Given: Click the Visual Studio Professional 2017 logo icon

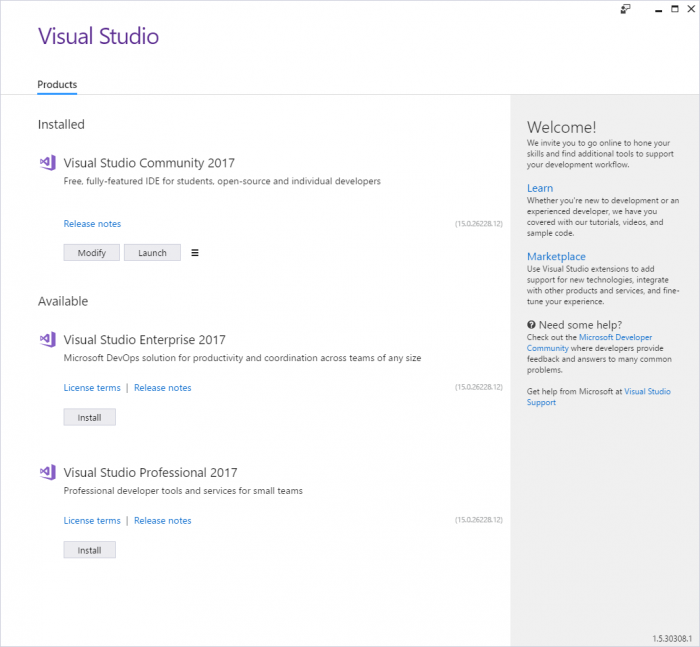Looking at the screenshot, I should coord(48,472).
